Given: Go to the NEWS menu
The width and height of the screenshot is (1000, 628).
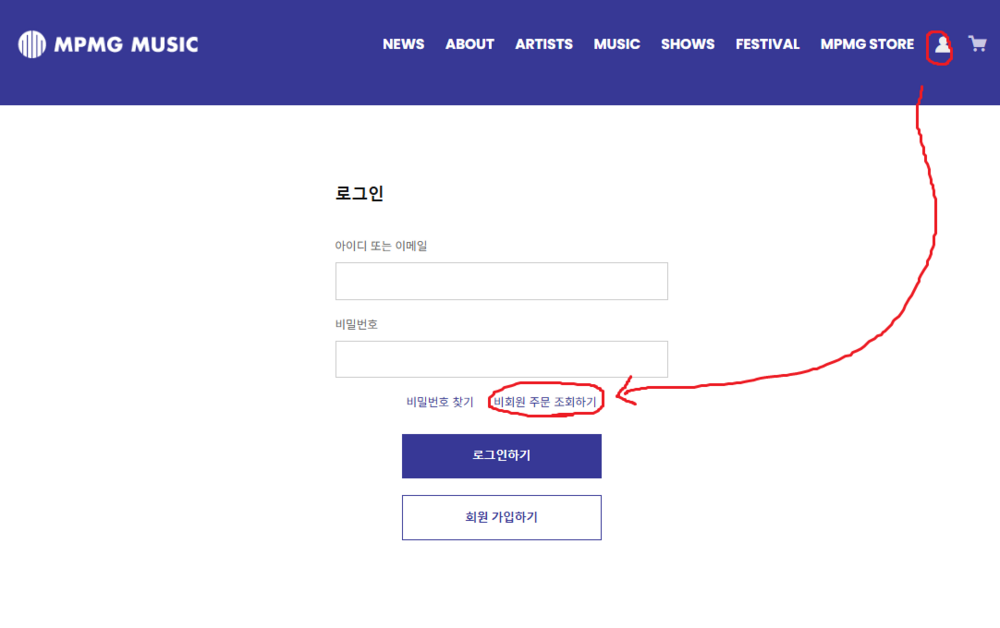Looking at the screenshot, I should click(403, 44).
